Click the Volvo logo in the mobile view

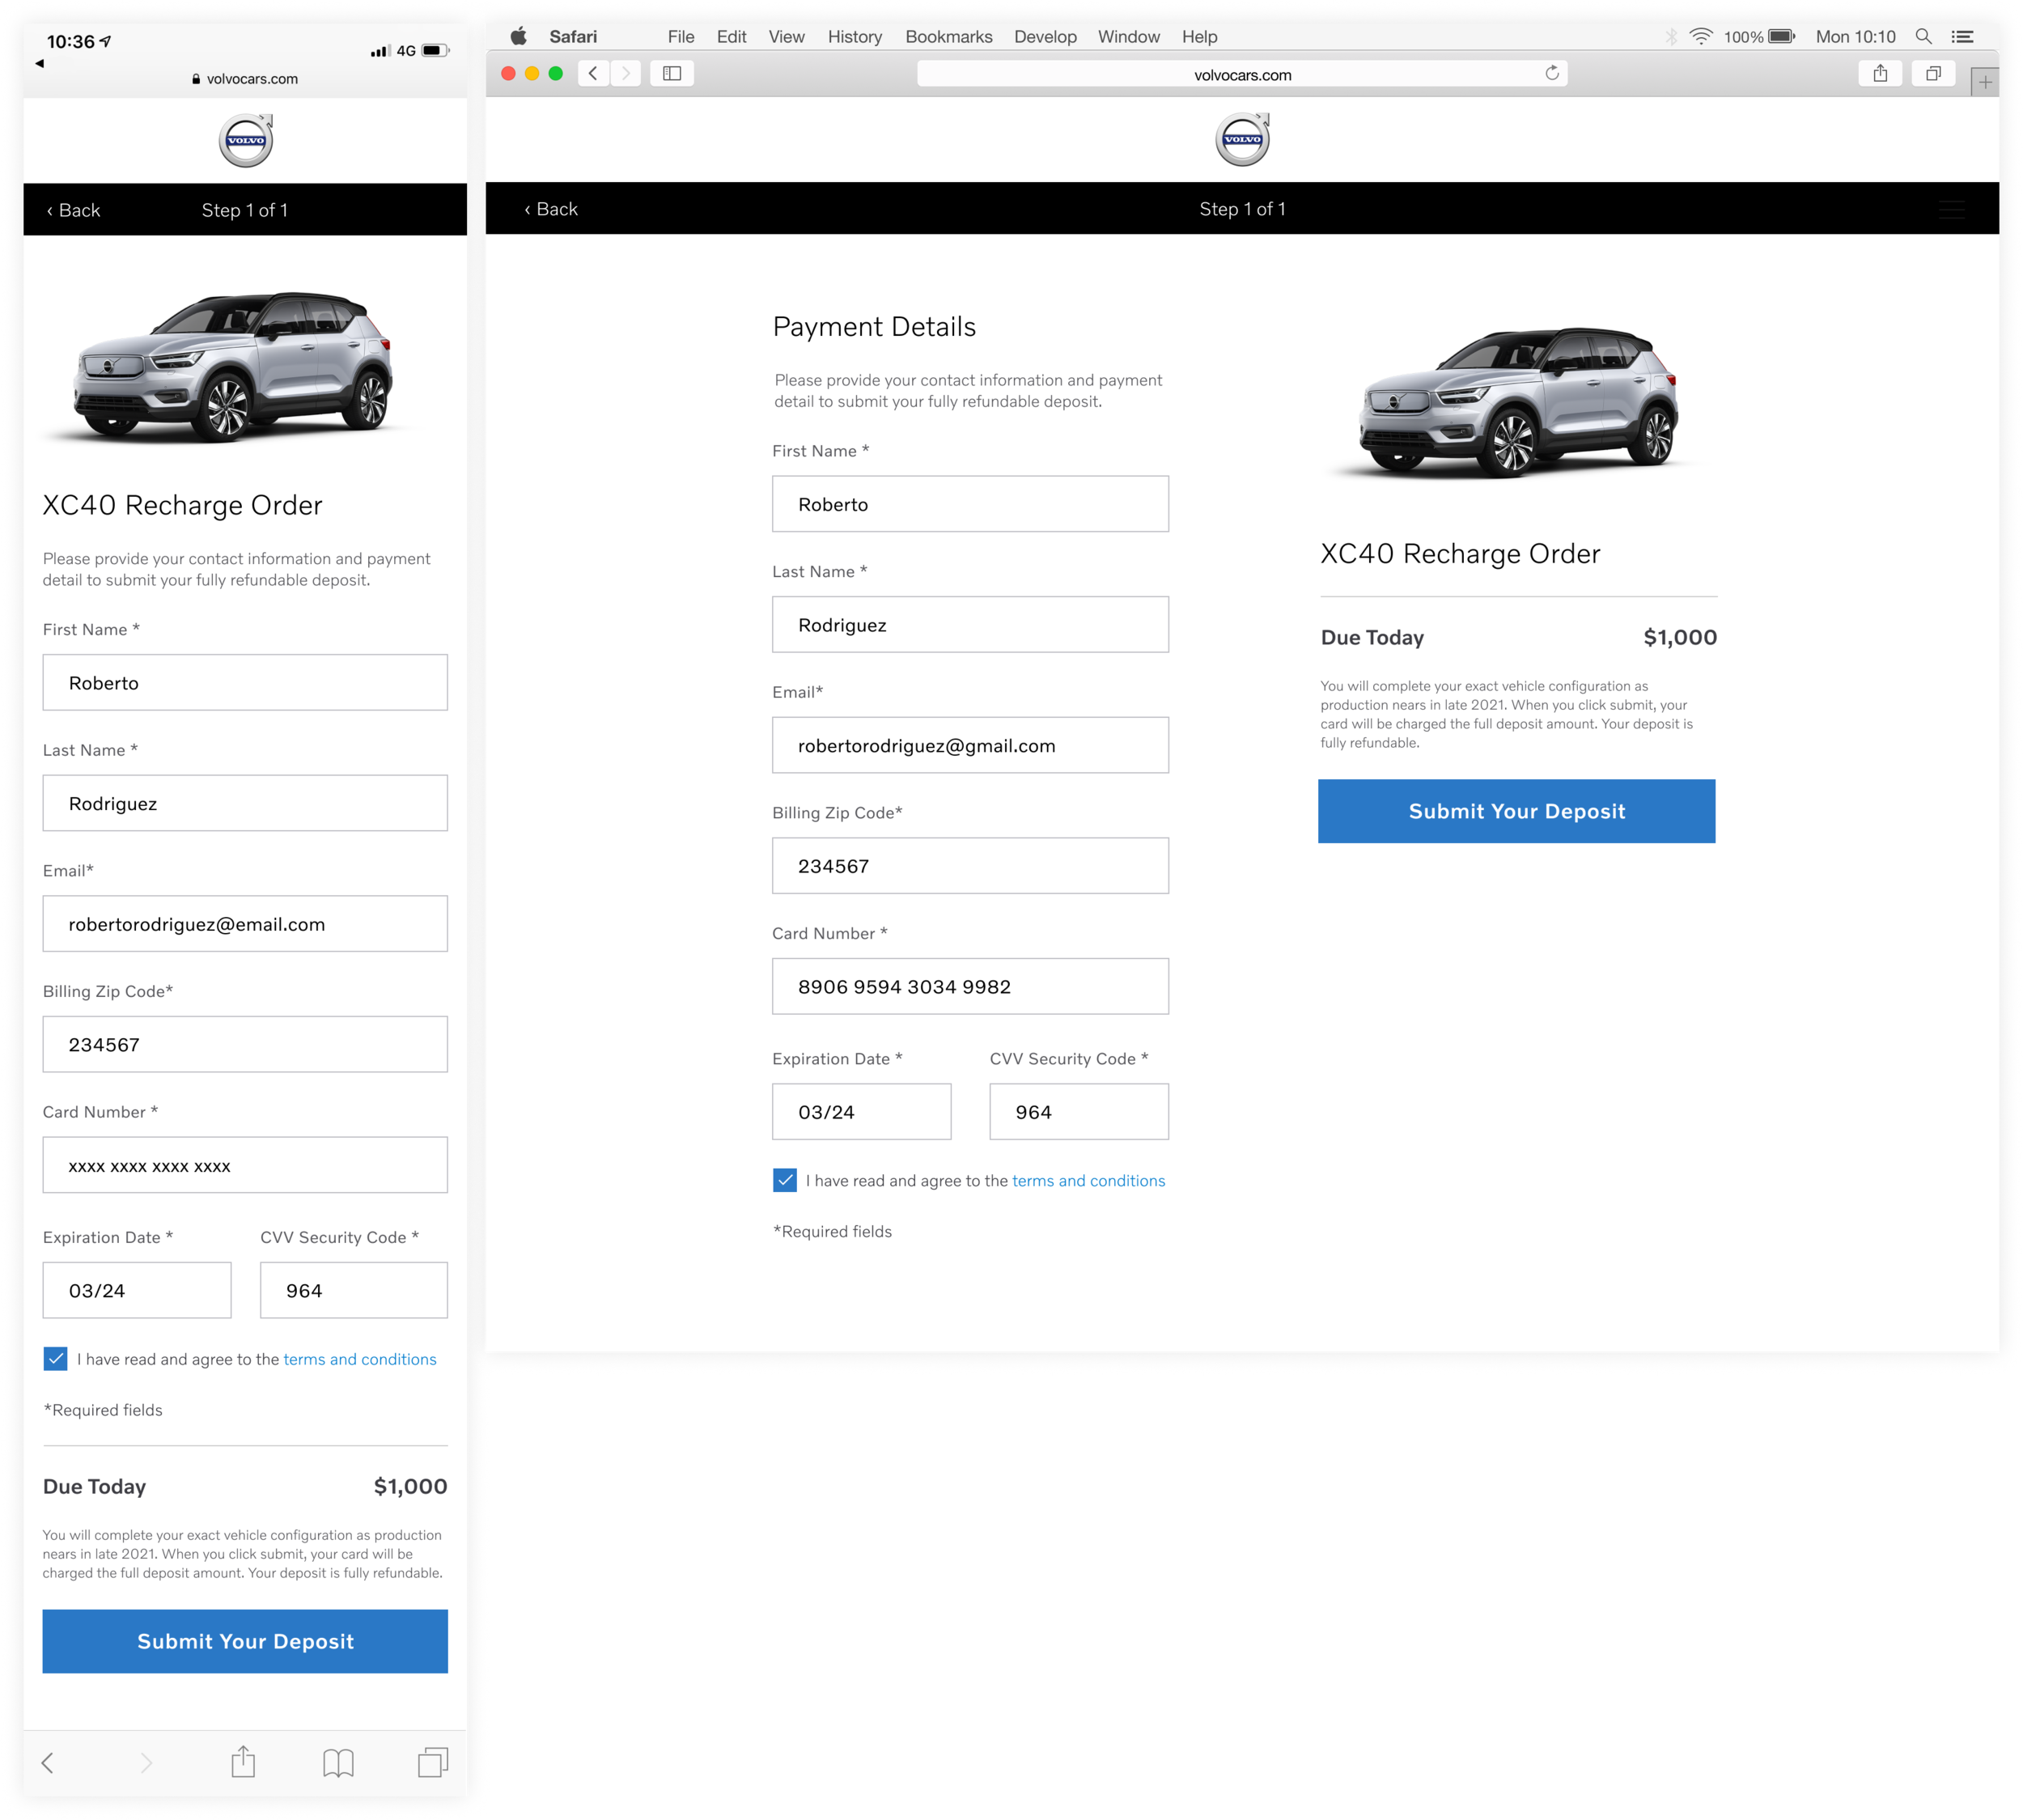coord(246,140)
